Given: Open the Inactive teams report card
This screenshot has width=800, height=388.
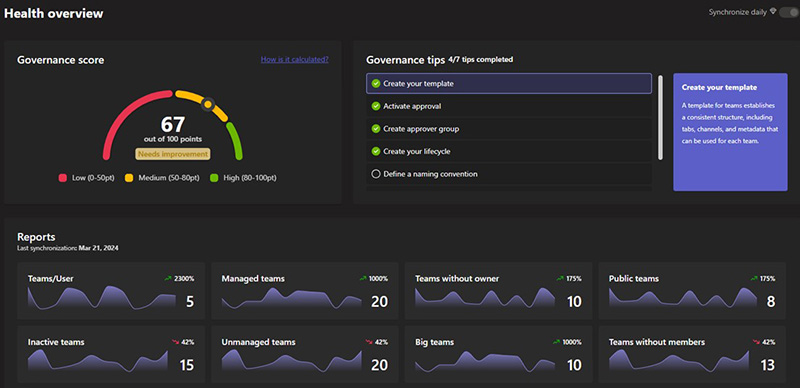Looking at the screenshot, I should pos(111,354).
